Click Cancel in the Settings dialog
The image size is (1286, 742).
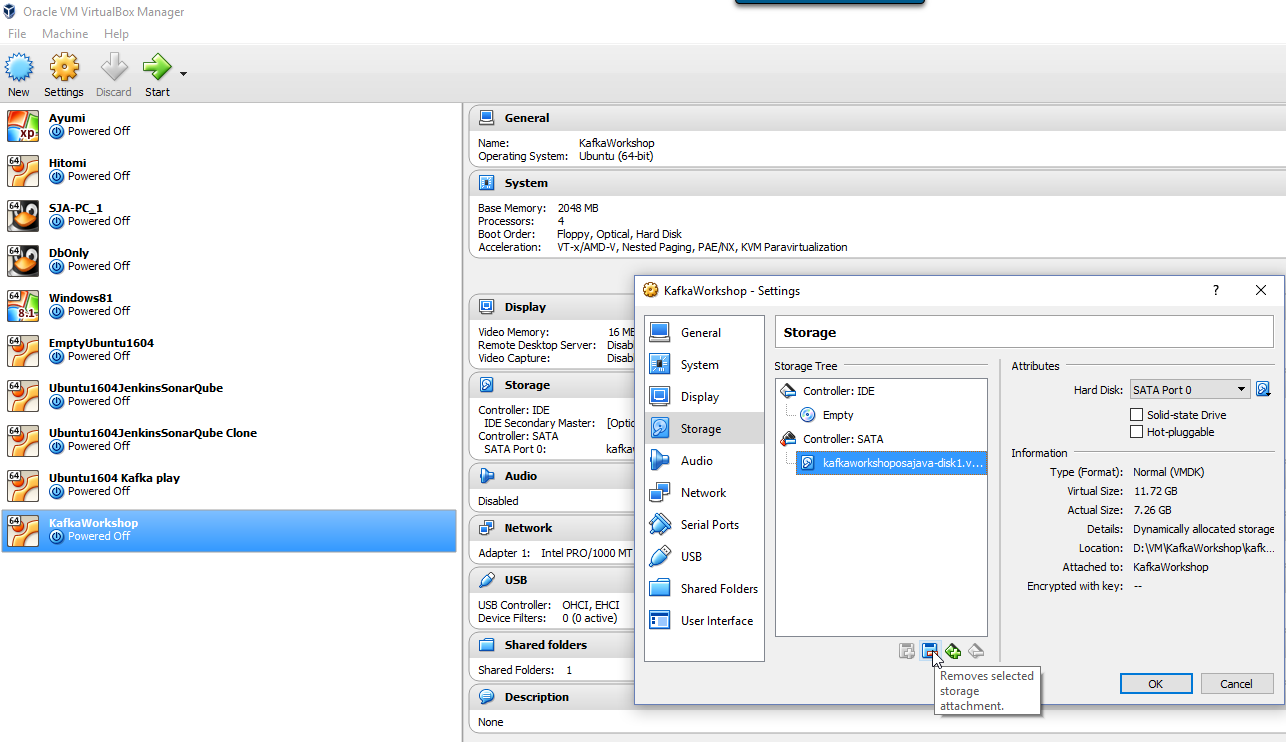(1237, 684)
